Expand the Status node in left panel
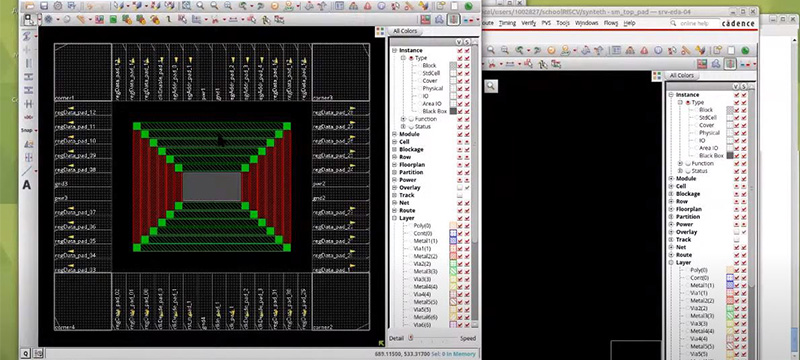 pos(403,126)
